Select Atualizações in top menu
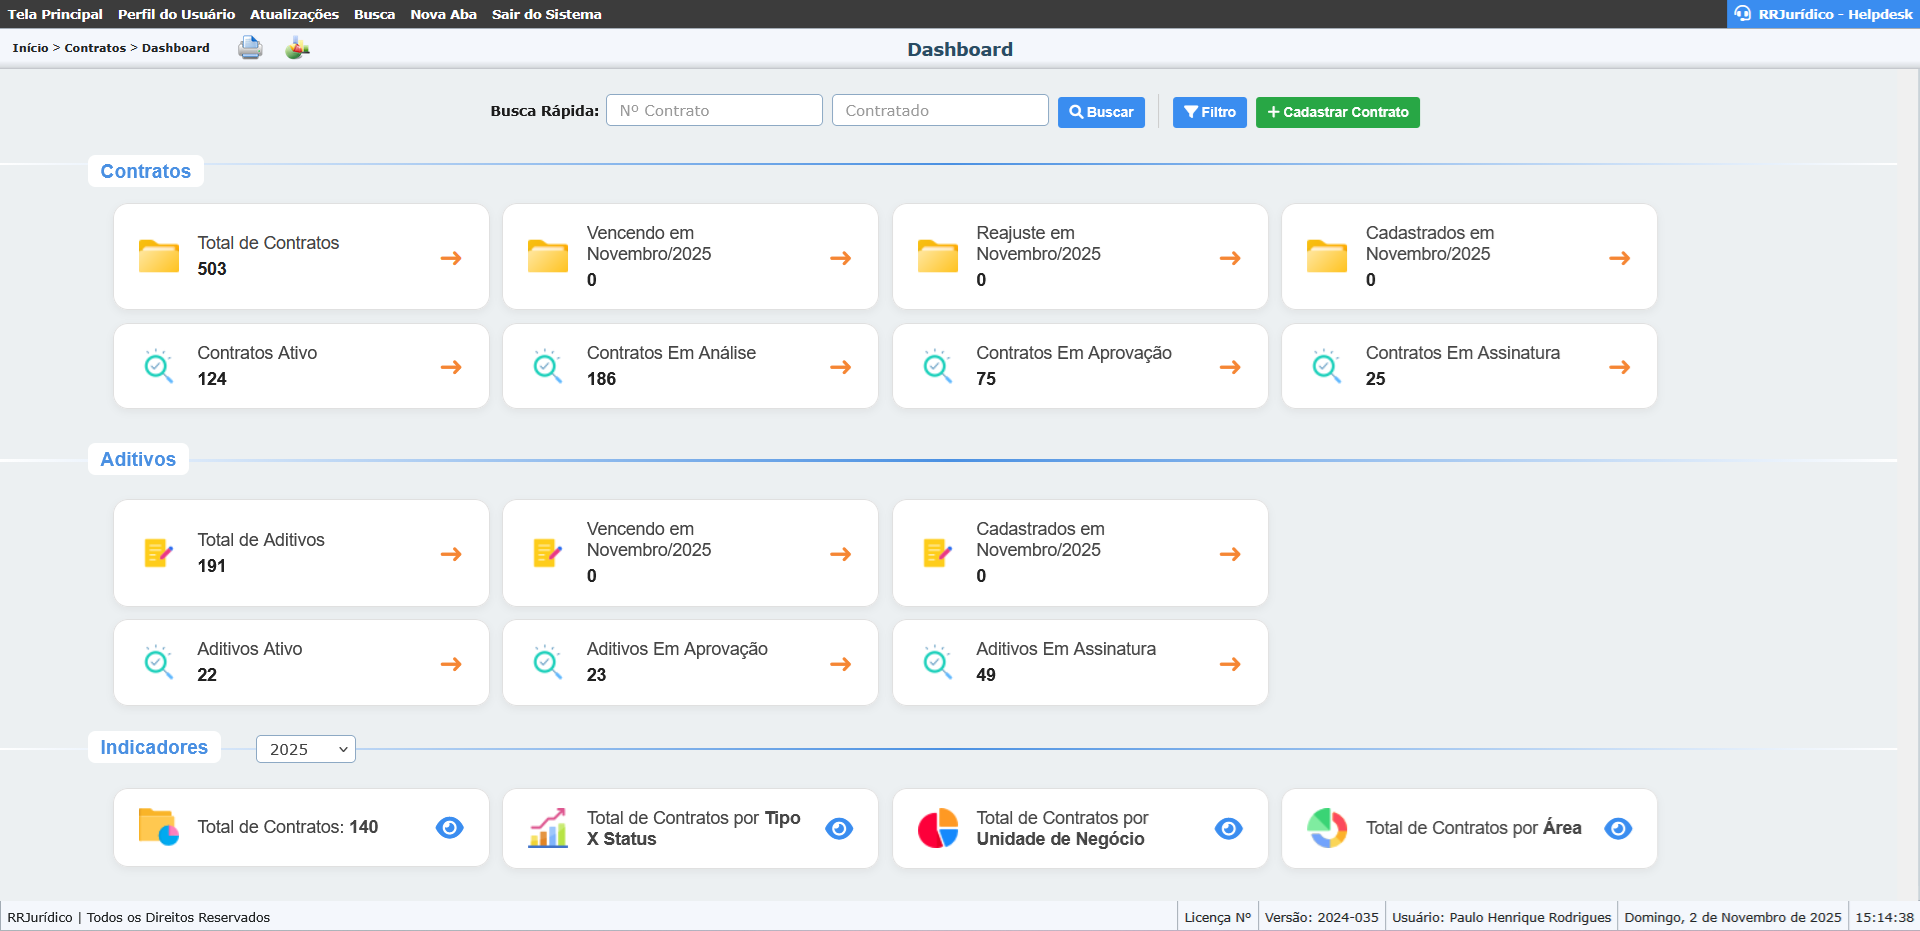The height and width of the screenshot is (931, 1920). pyautogui.click(x=294, y=14)
